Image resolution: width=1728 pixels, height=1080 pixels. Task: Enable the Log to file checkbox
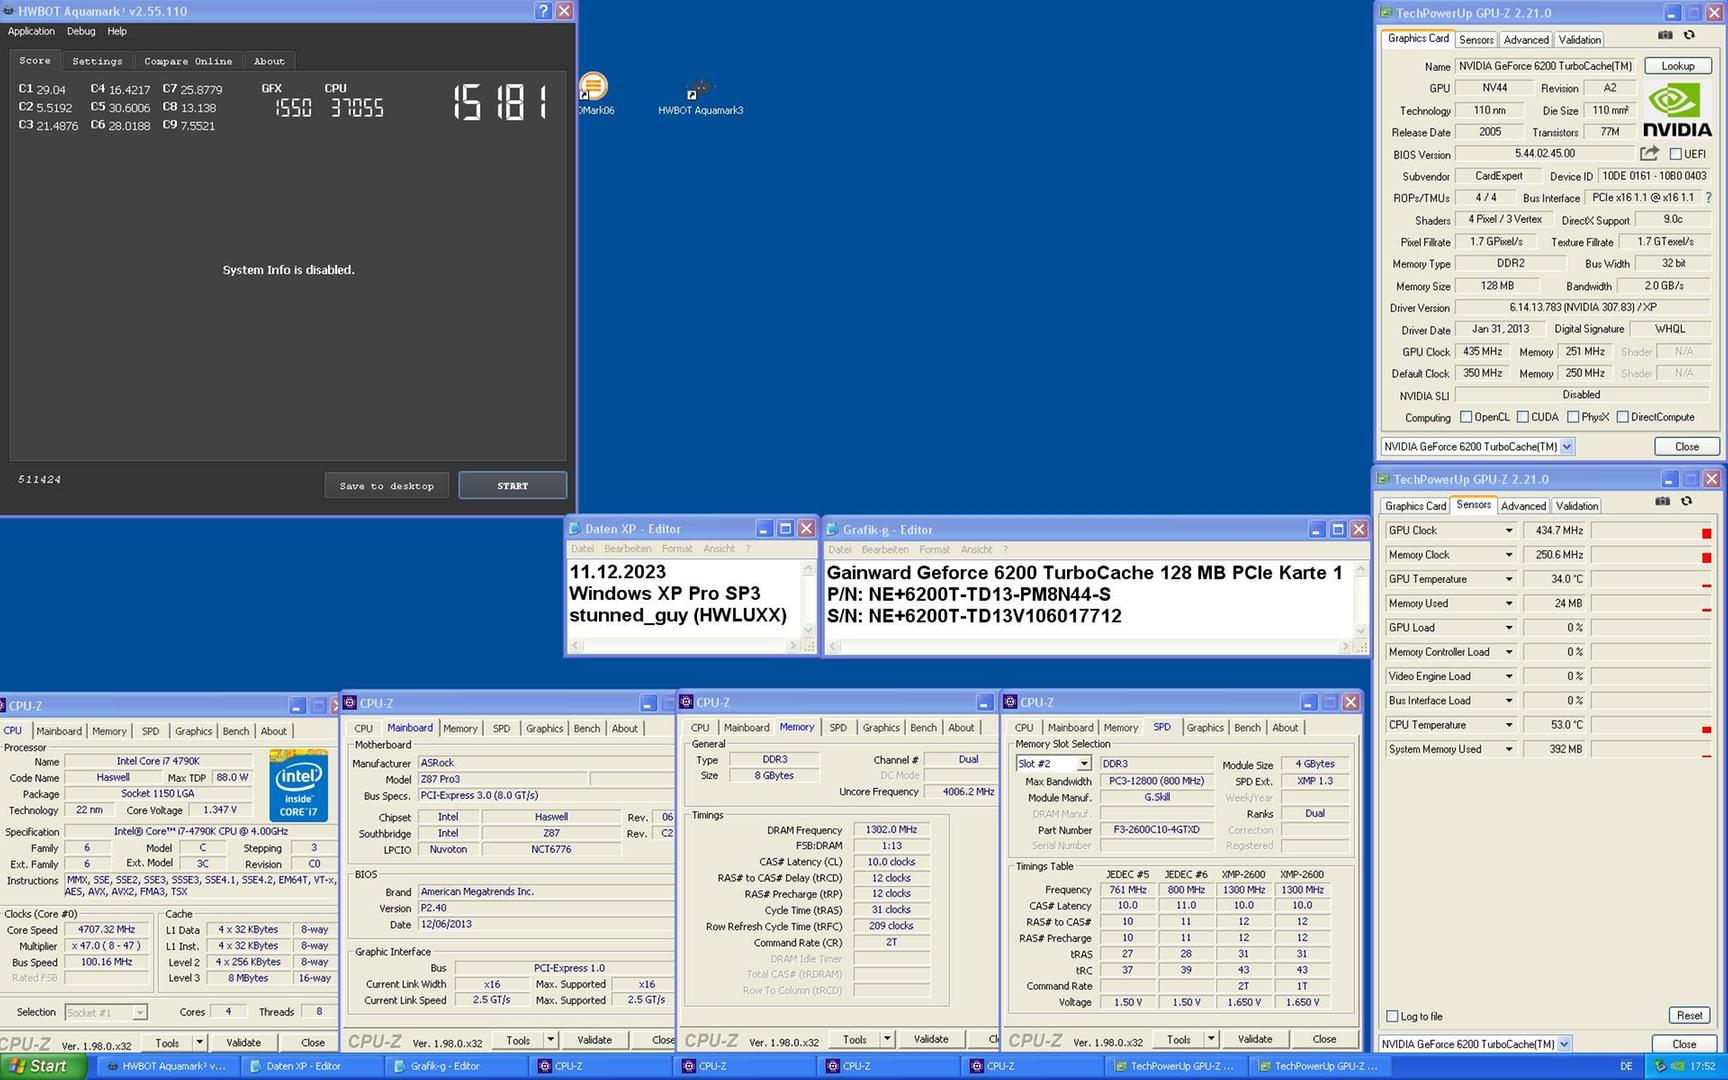tap(1391, 1016)
